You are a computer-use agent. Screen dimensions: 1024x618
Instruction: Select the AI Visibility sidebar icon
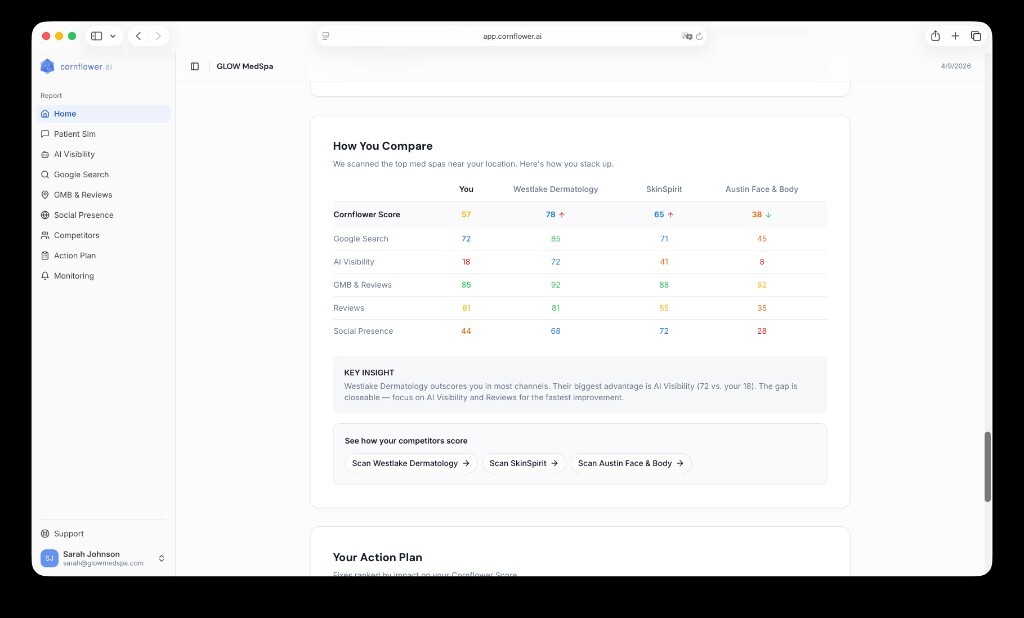coord(45,154)
